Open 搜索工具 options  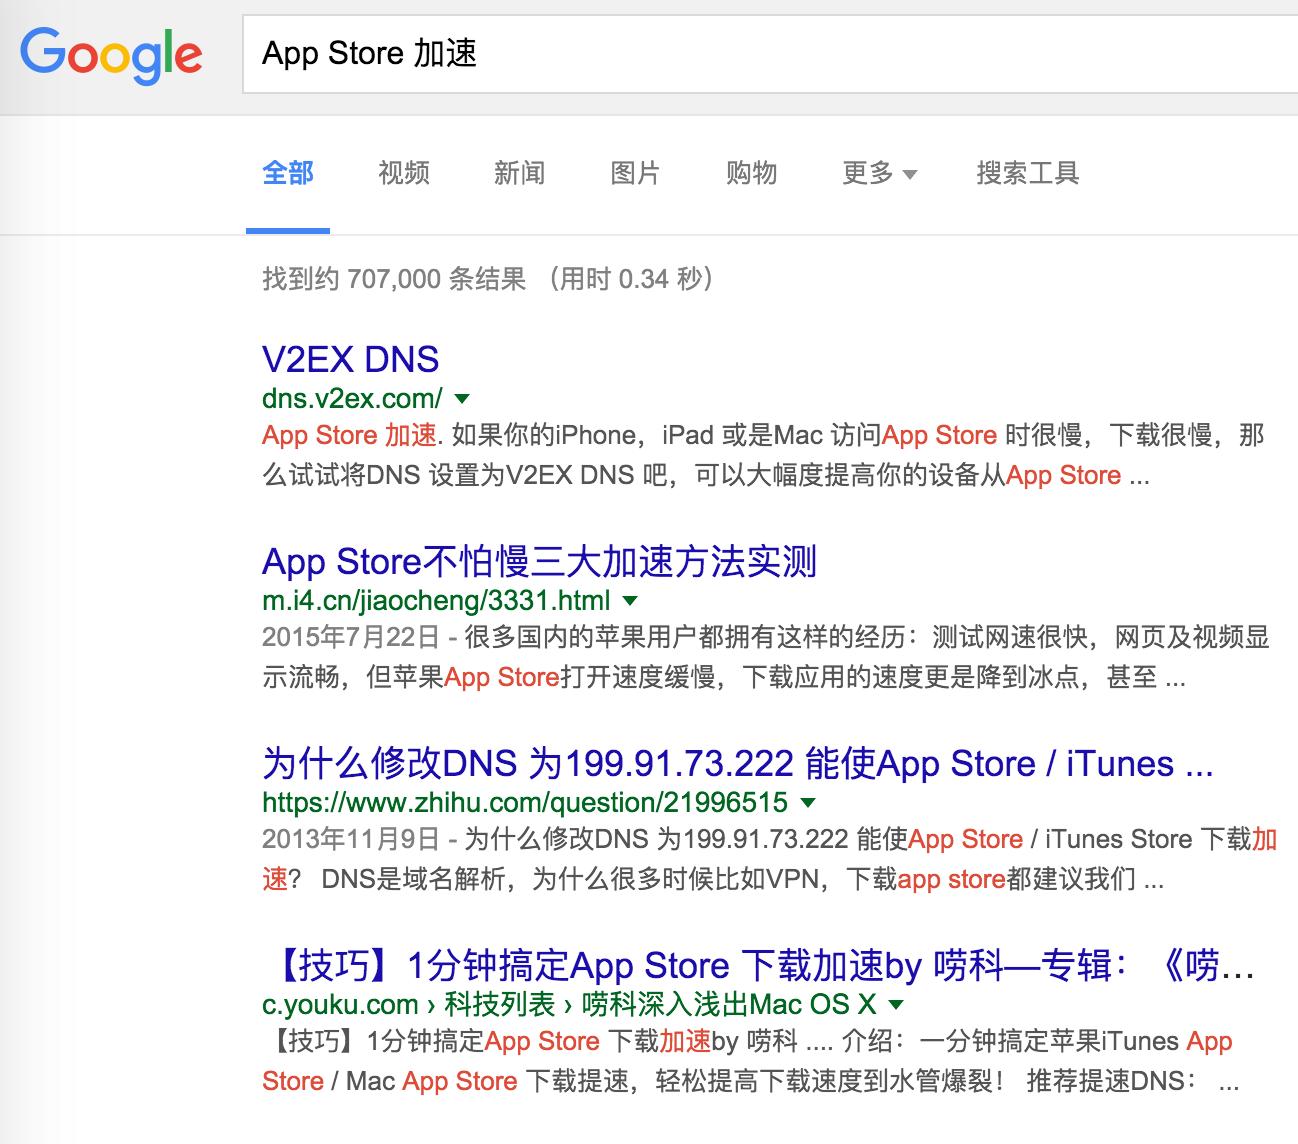point(1026,173)
